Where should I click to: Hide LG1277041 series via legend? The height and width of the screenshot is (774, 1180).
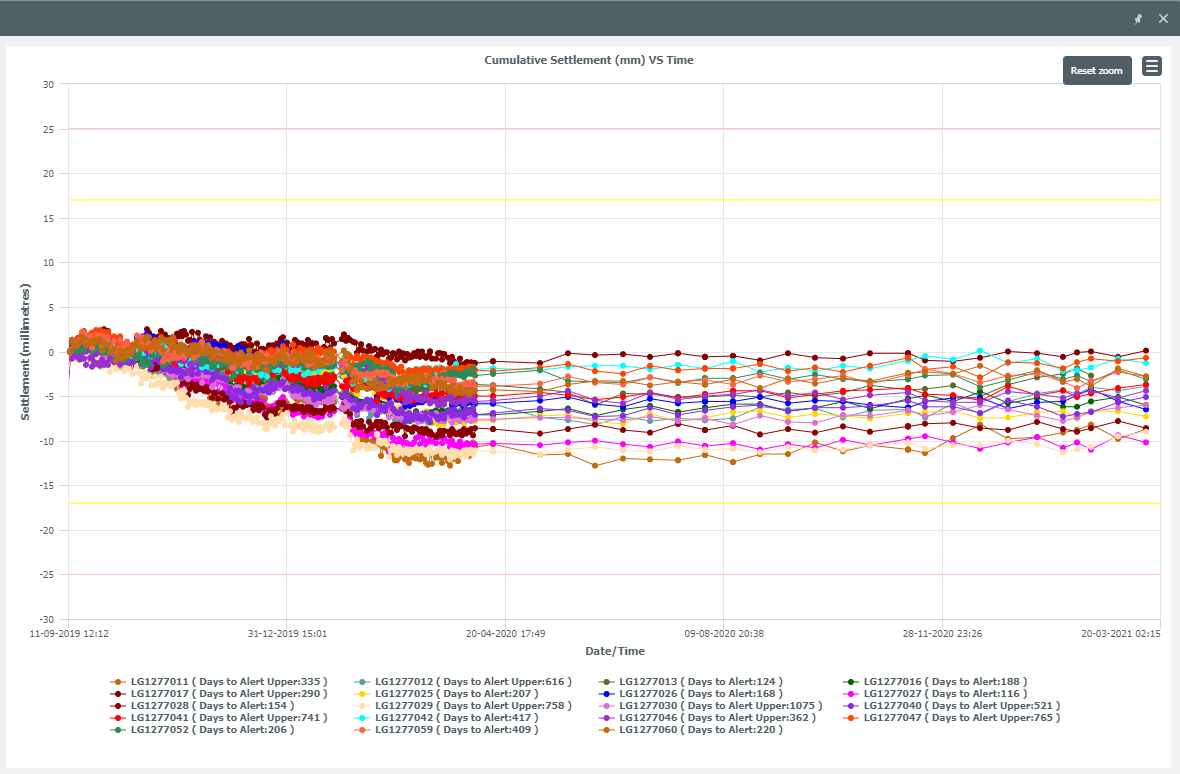click(219, 718)
